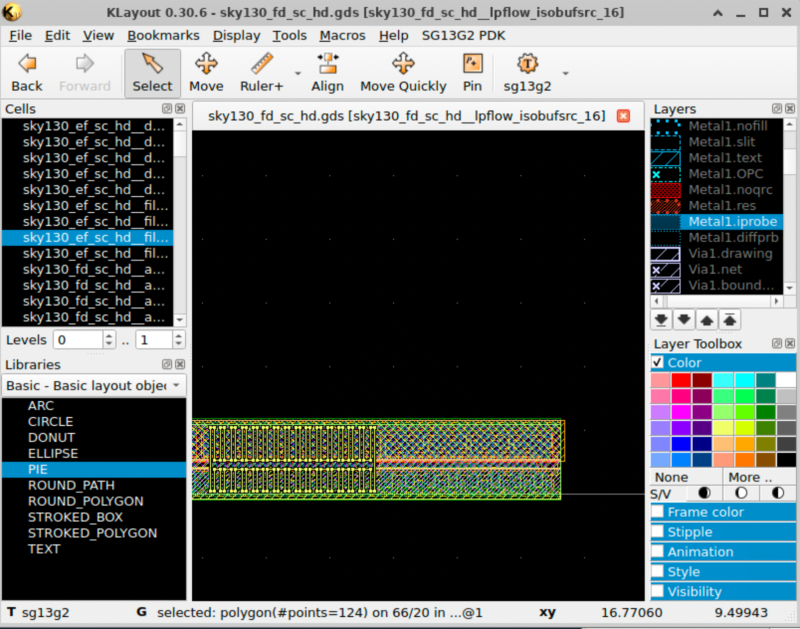800x629 pixels.
Task: Enable the Frame color section checkbox
Action: (x=658, y=512)
